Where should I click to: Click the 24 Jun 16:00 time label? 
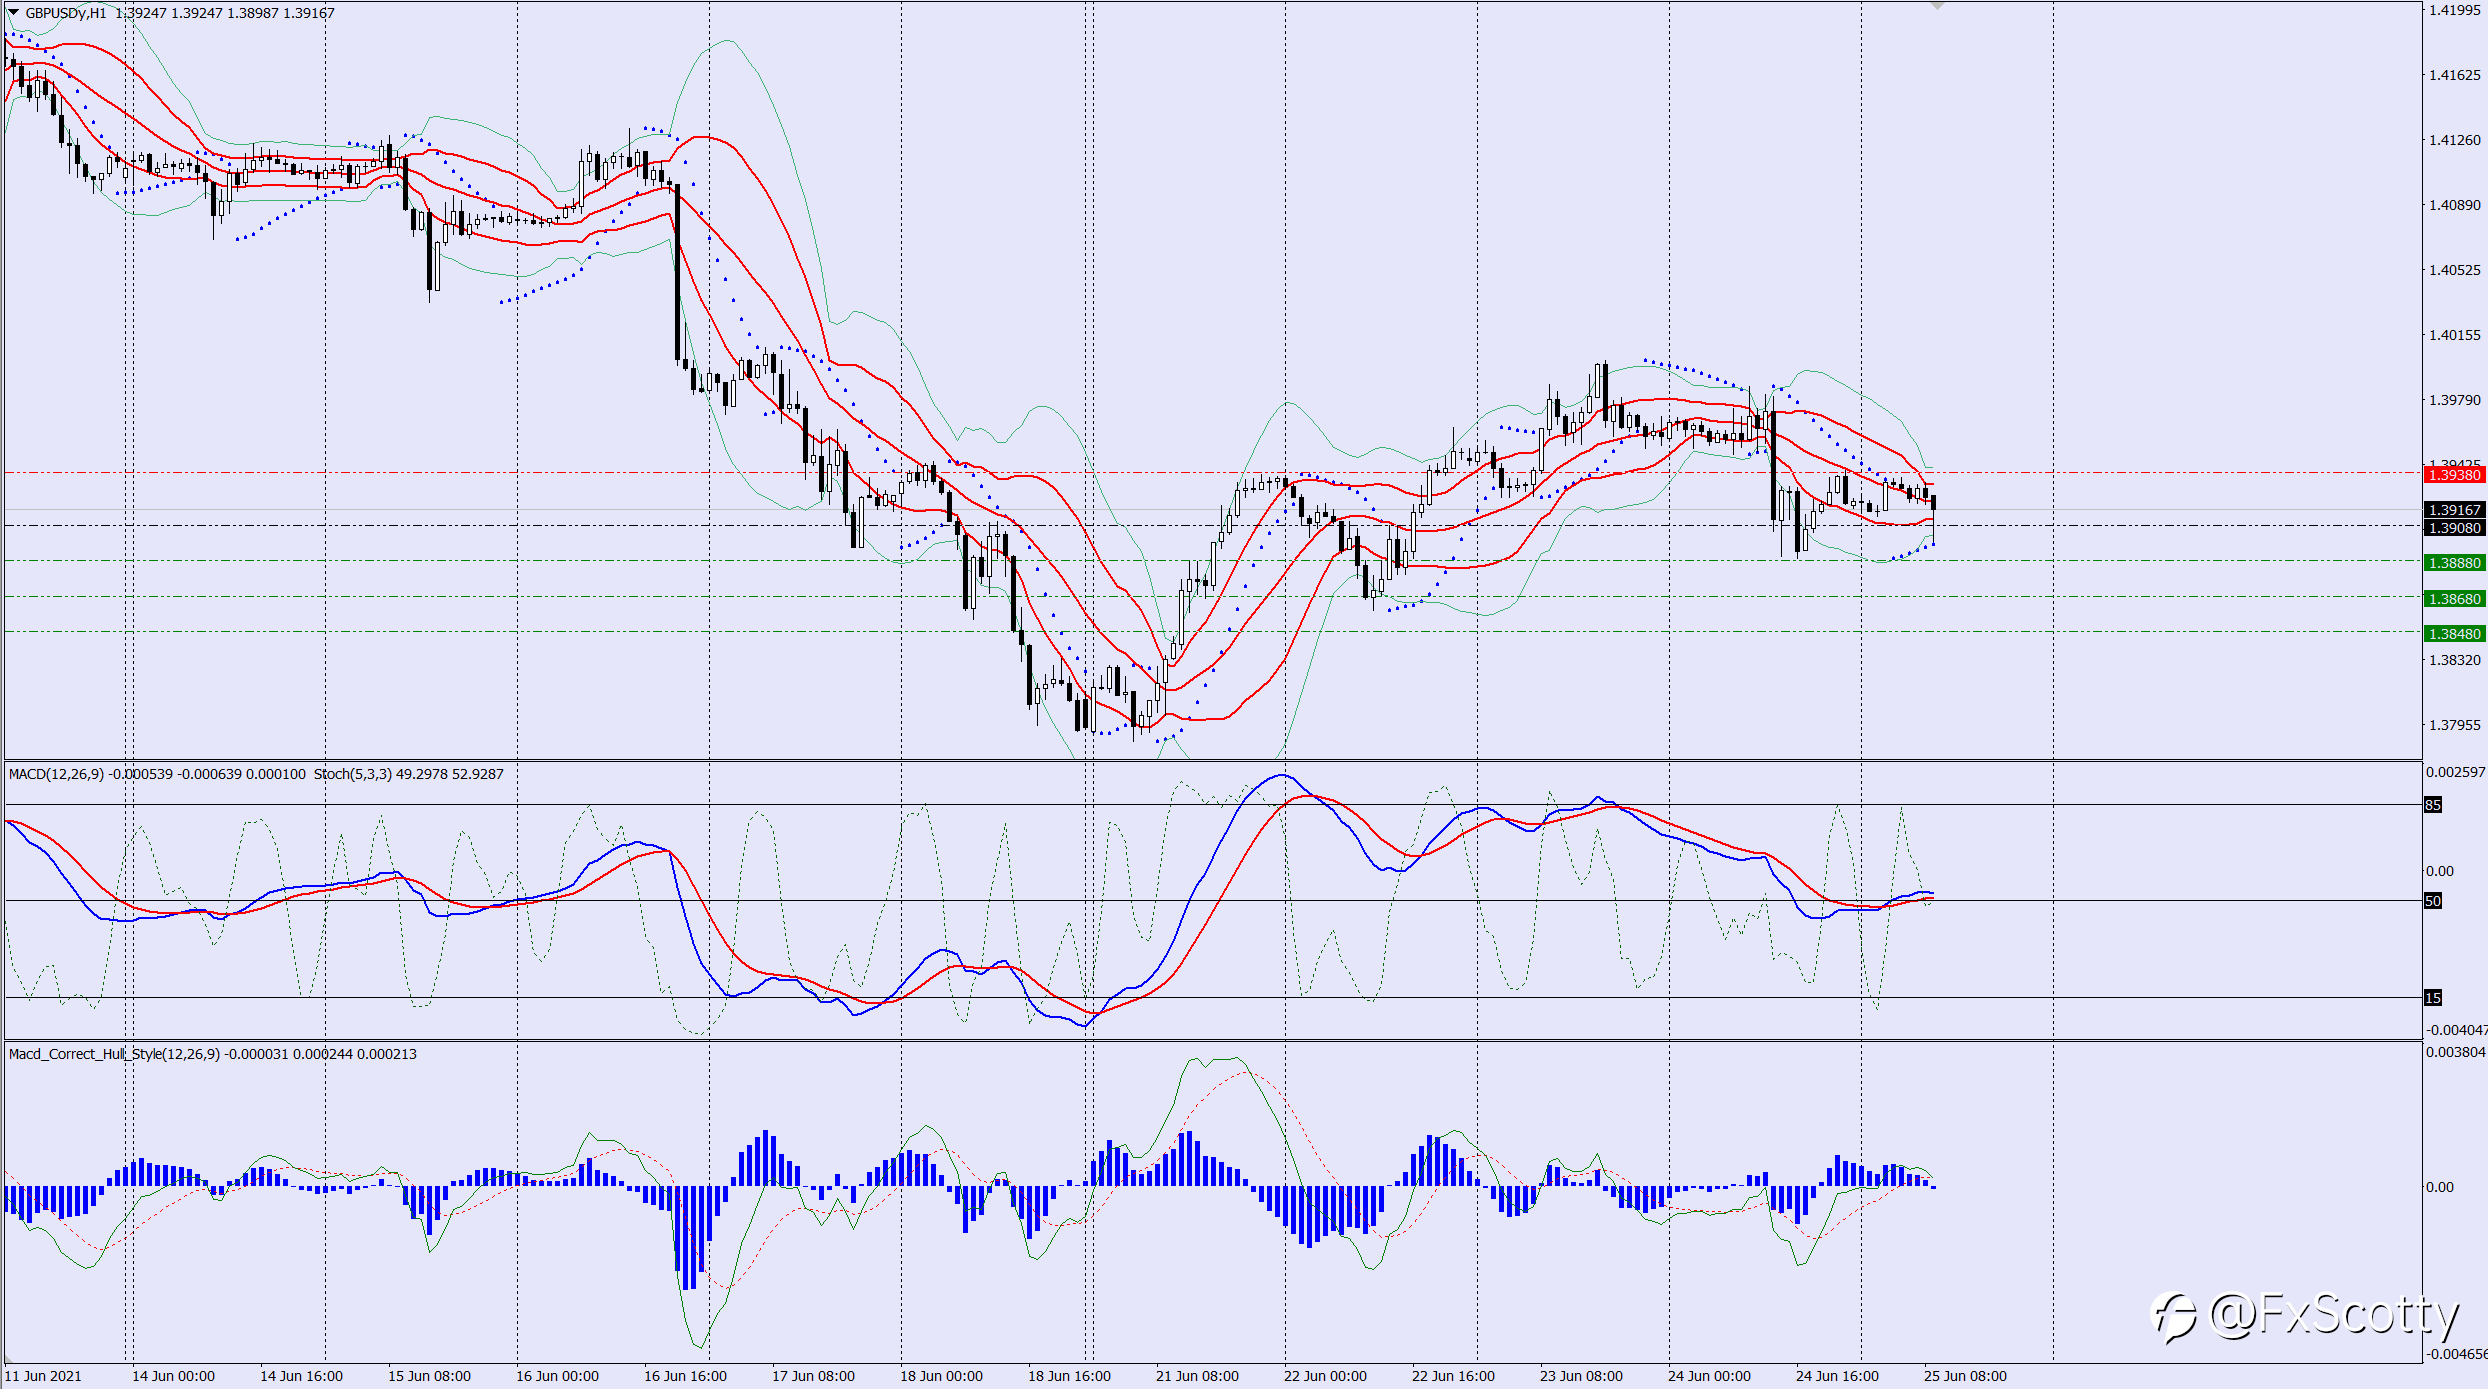coord(1837,1376)
